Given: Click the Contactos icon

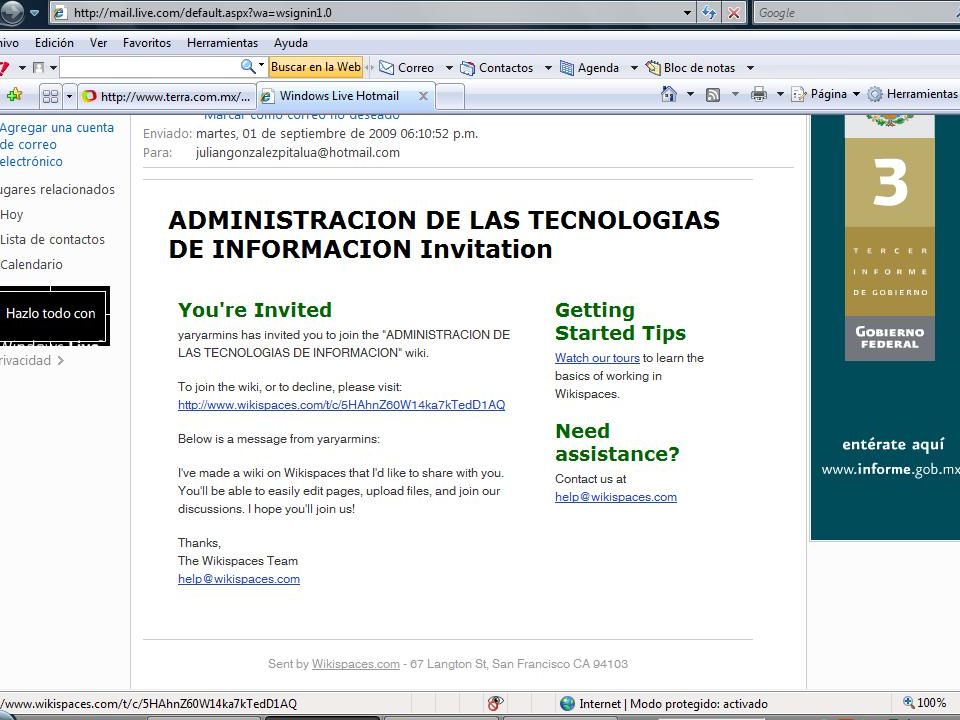Looking at the screenshot, I should pyautogui.click(x=467, y=67).
